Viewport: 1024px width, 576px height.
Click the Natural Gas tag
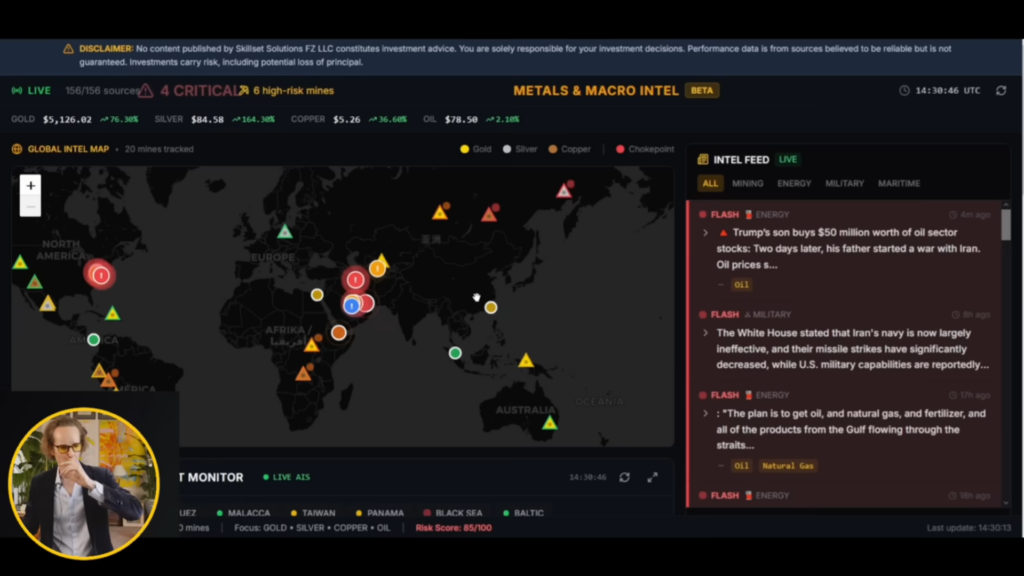788,466
